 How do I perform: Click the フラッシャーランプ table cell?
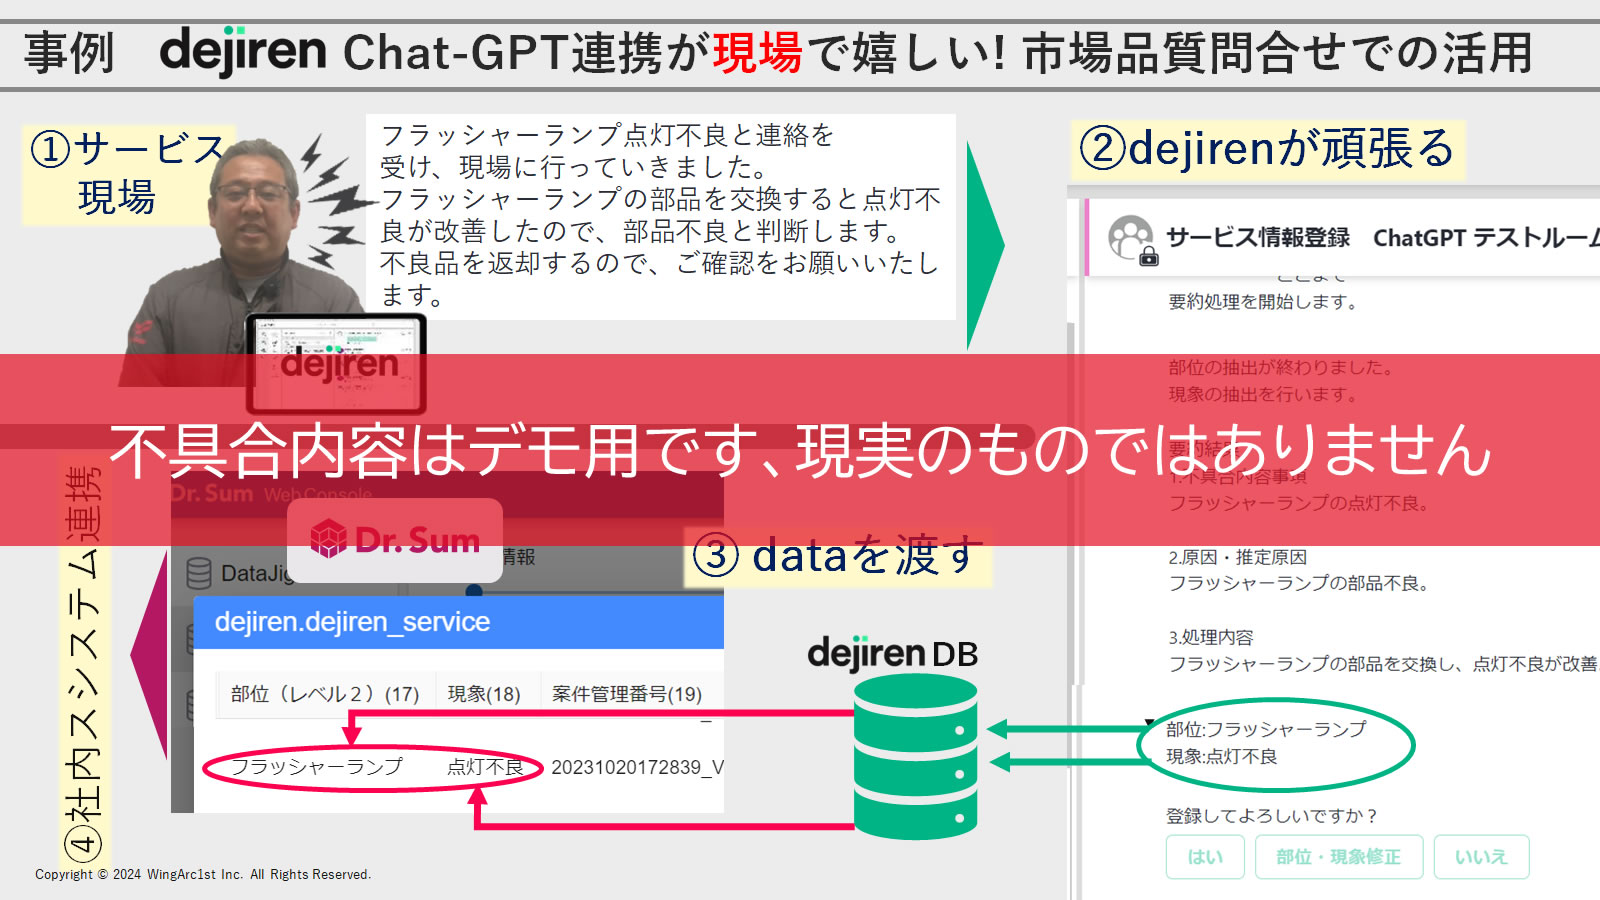coord(317,767)
